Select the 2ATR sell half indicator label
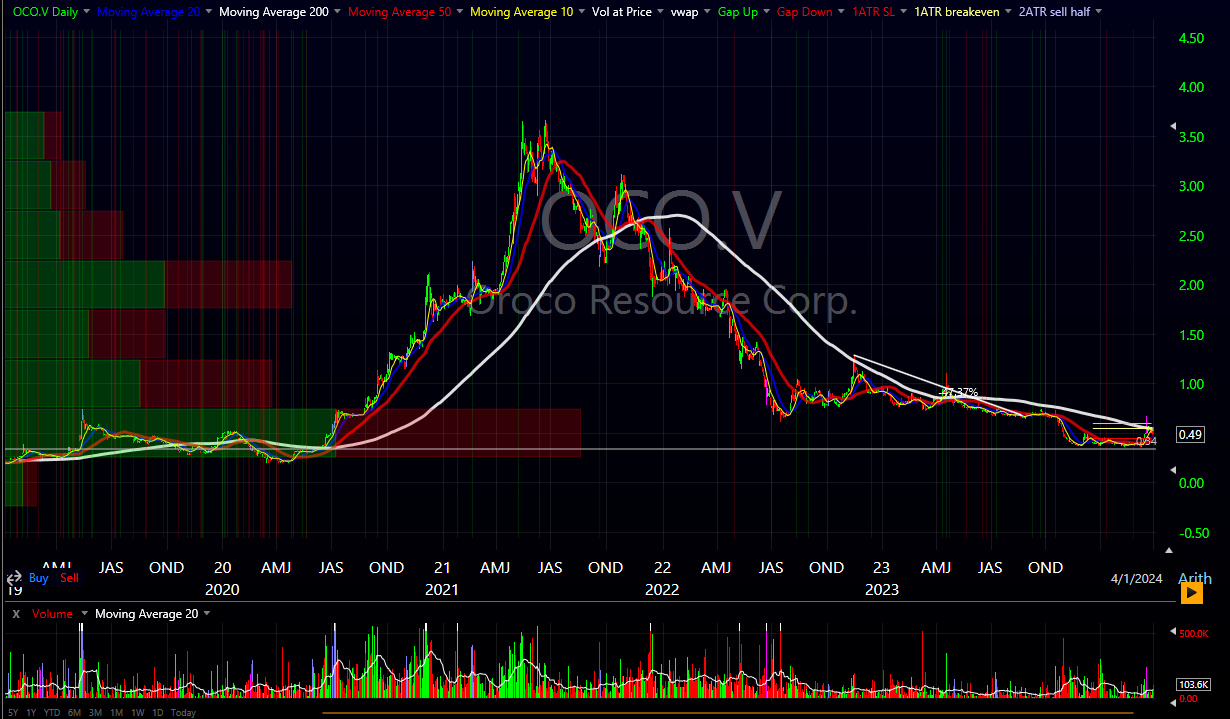The width and height of the screenshot is (1230, 719). [x=1054, y=12]
